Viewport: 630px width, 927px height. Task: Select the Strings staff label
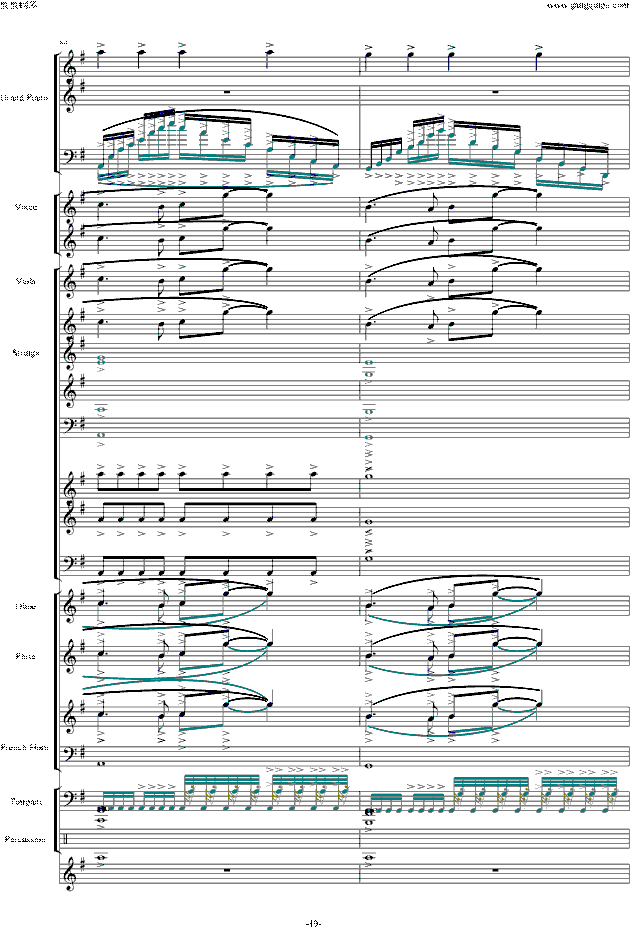(26, 352)
